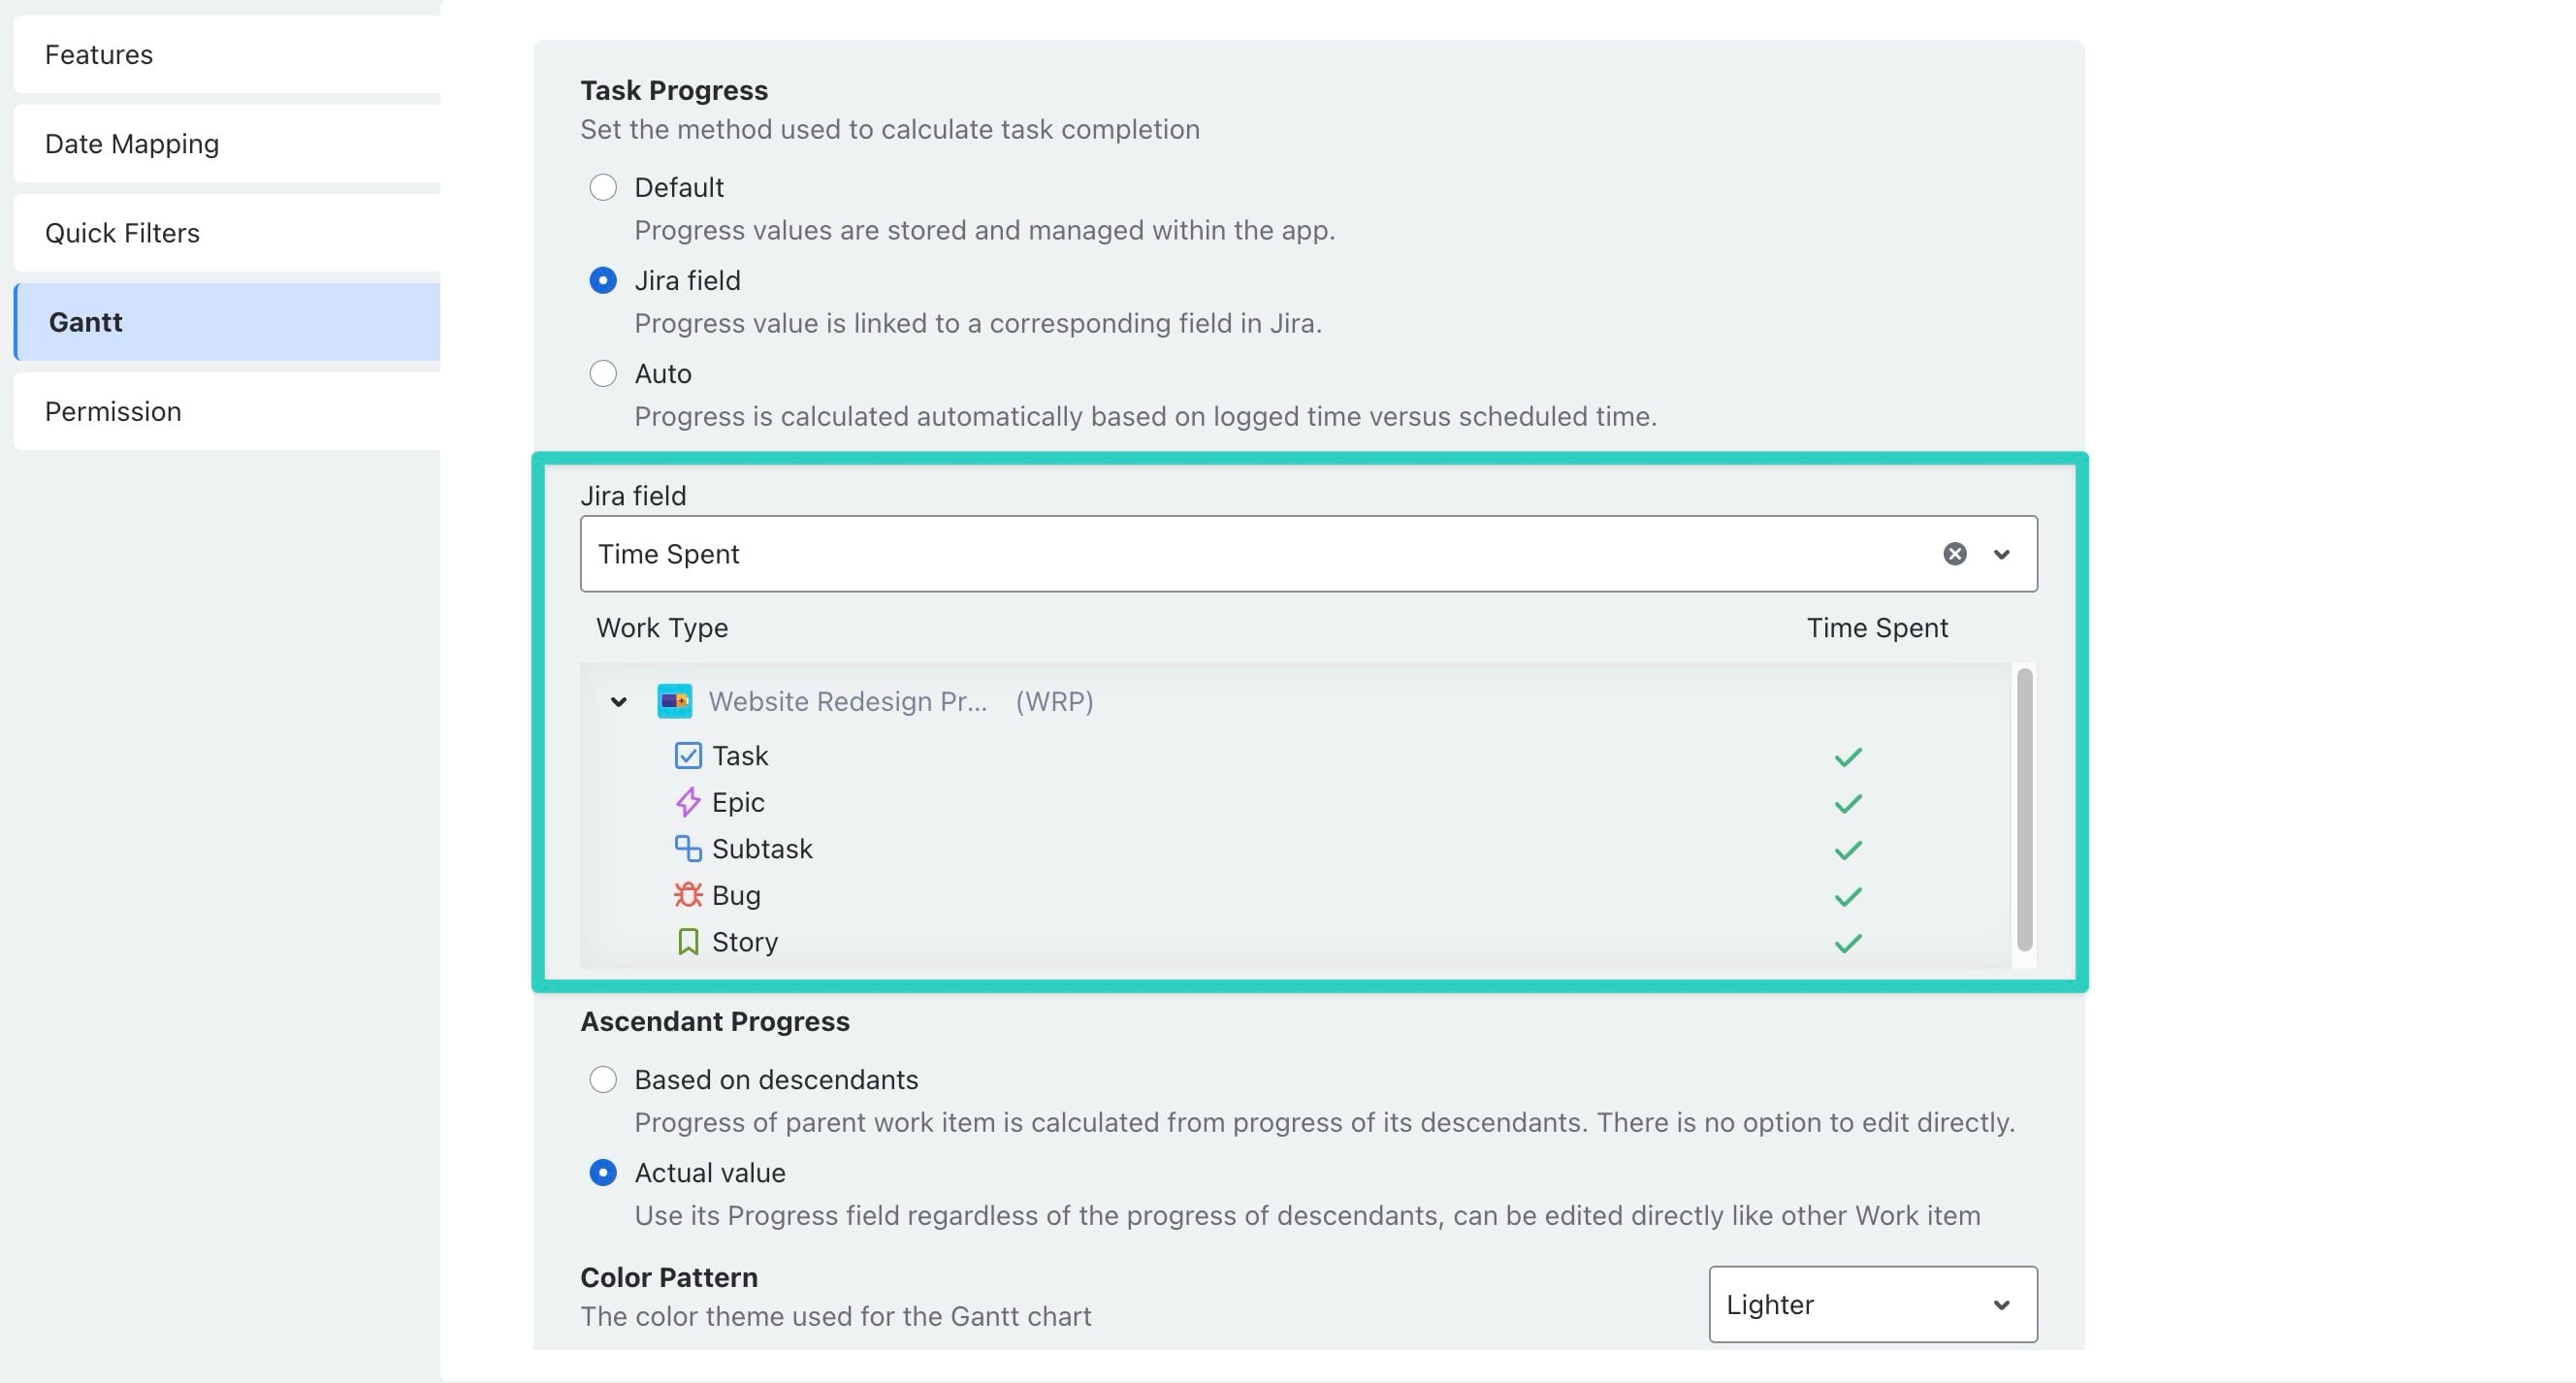This screenshot has width=2576, height=1383.
Task: Select the Jira field progress radio button
Action: 603,280
